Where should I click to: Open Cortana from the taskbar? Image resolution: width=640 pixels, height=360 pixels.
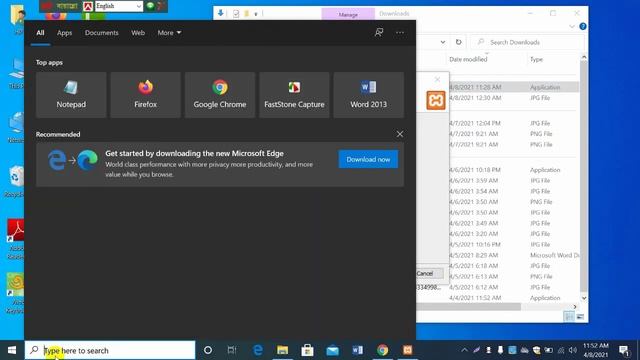coord(208,350)
